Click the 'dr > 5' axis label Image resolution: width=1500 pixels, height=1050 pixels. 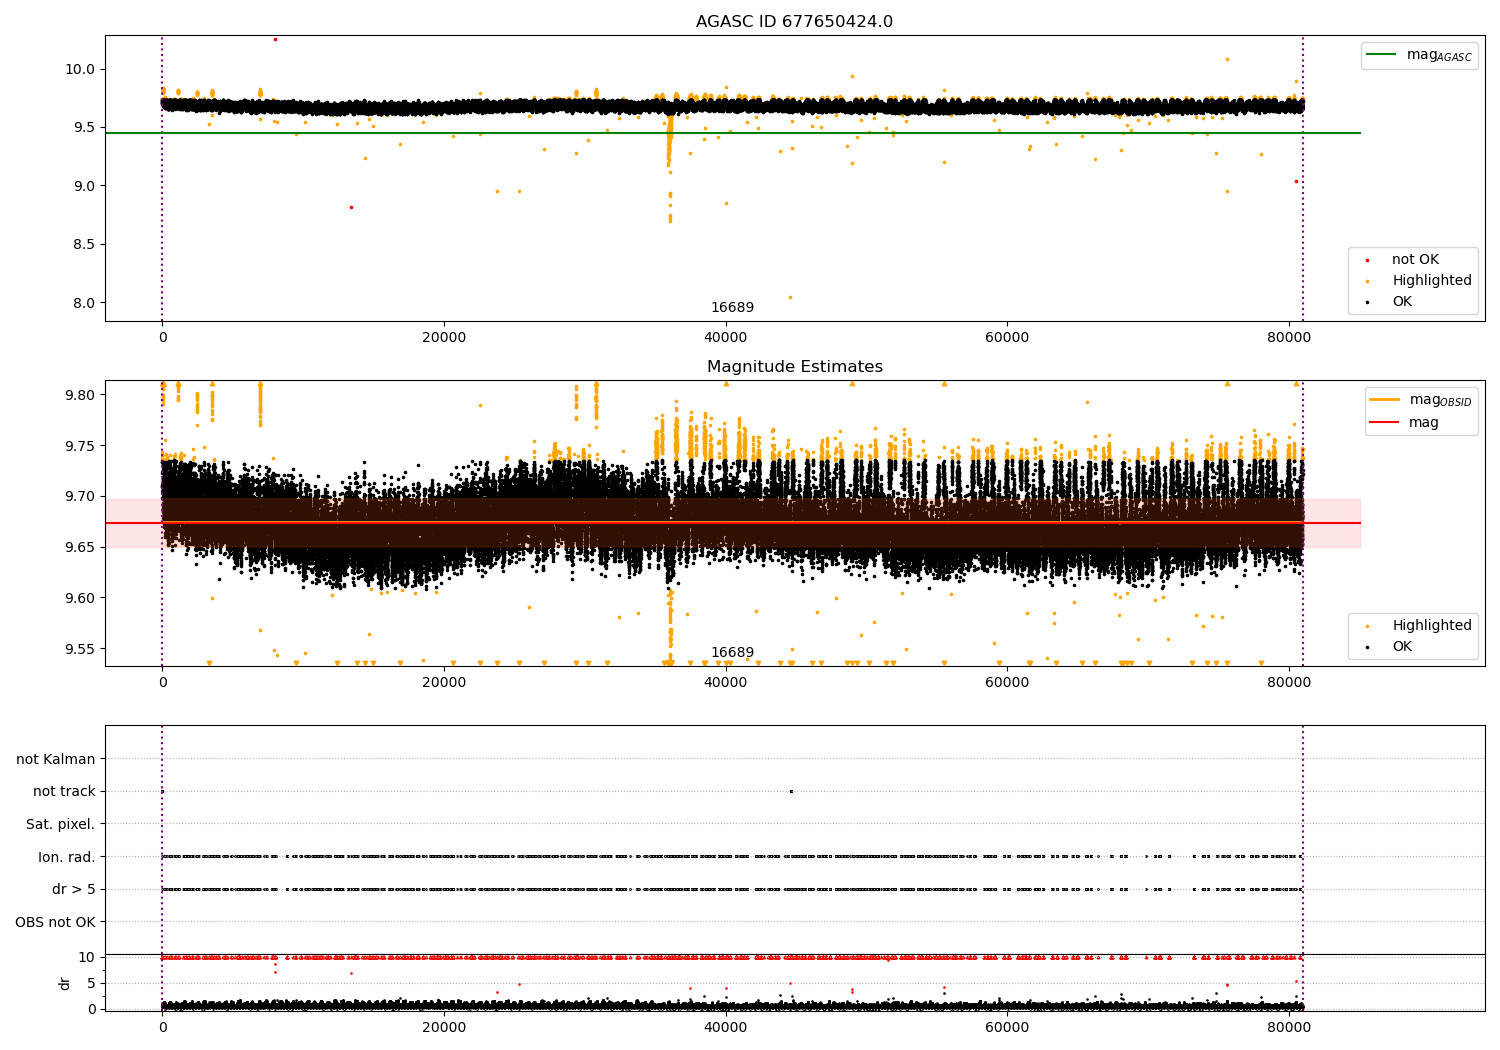click(x=74, y=889)
